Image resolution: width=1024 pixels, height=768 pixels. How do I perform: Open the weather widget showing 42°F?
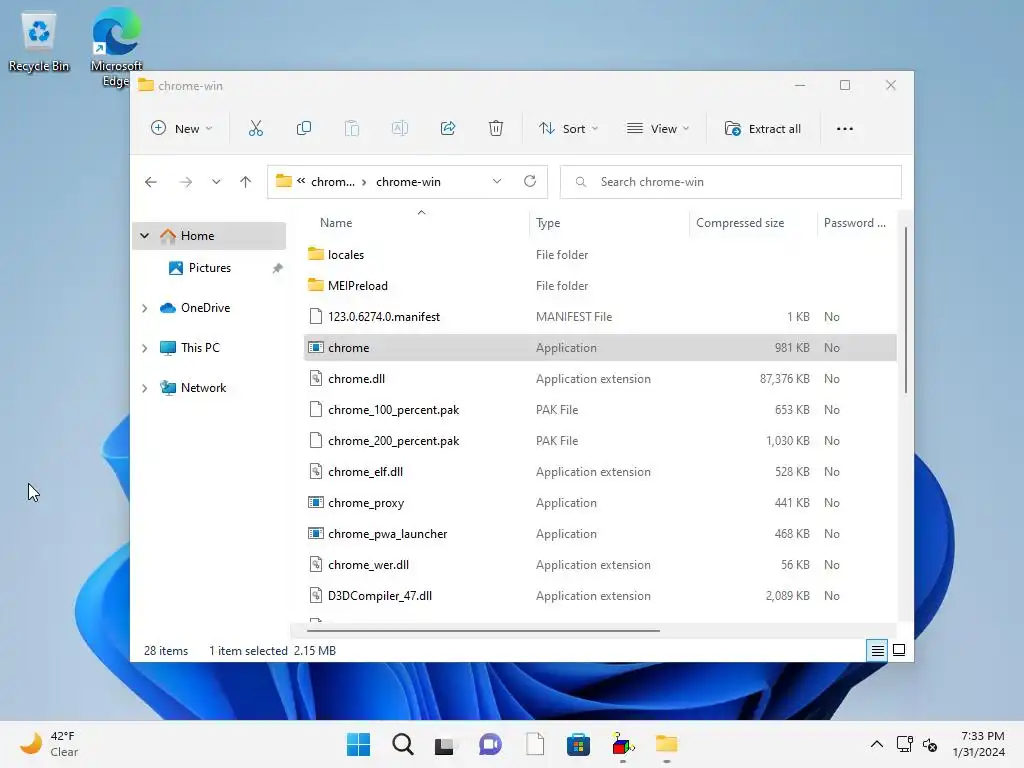[49, 744]
